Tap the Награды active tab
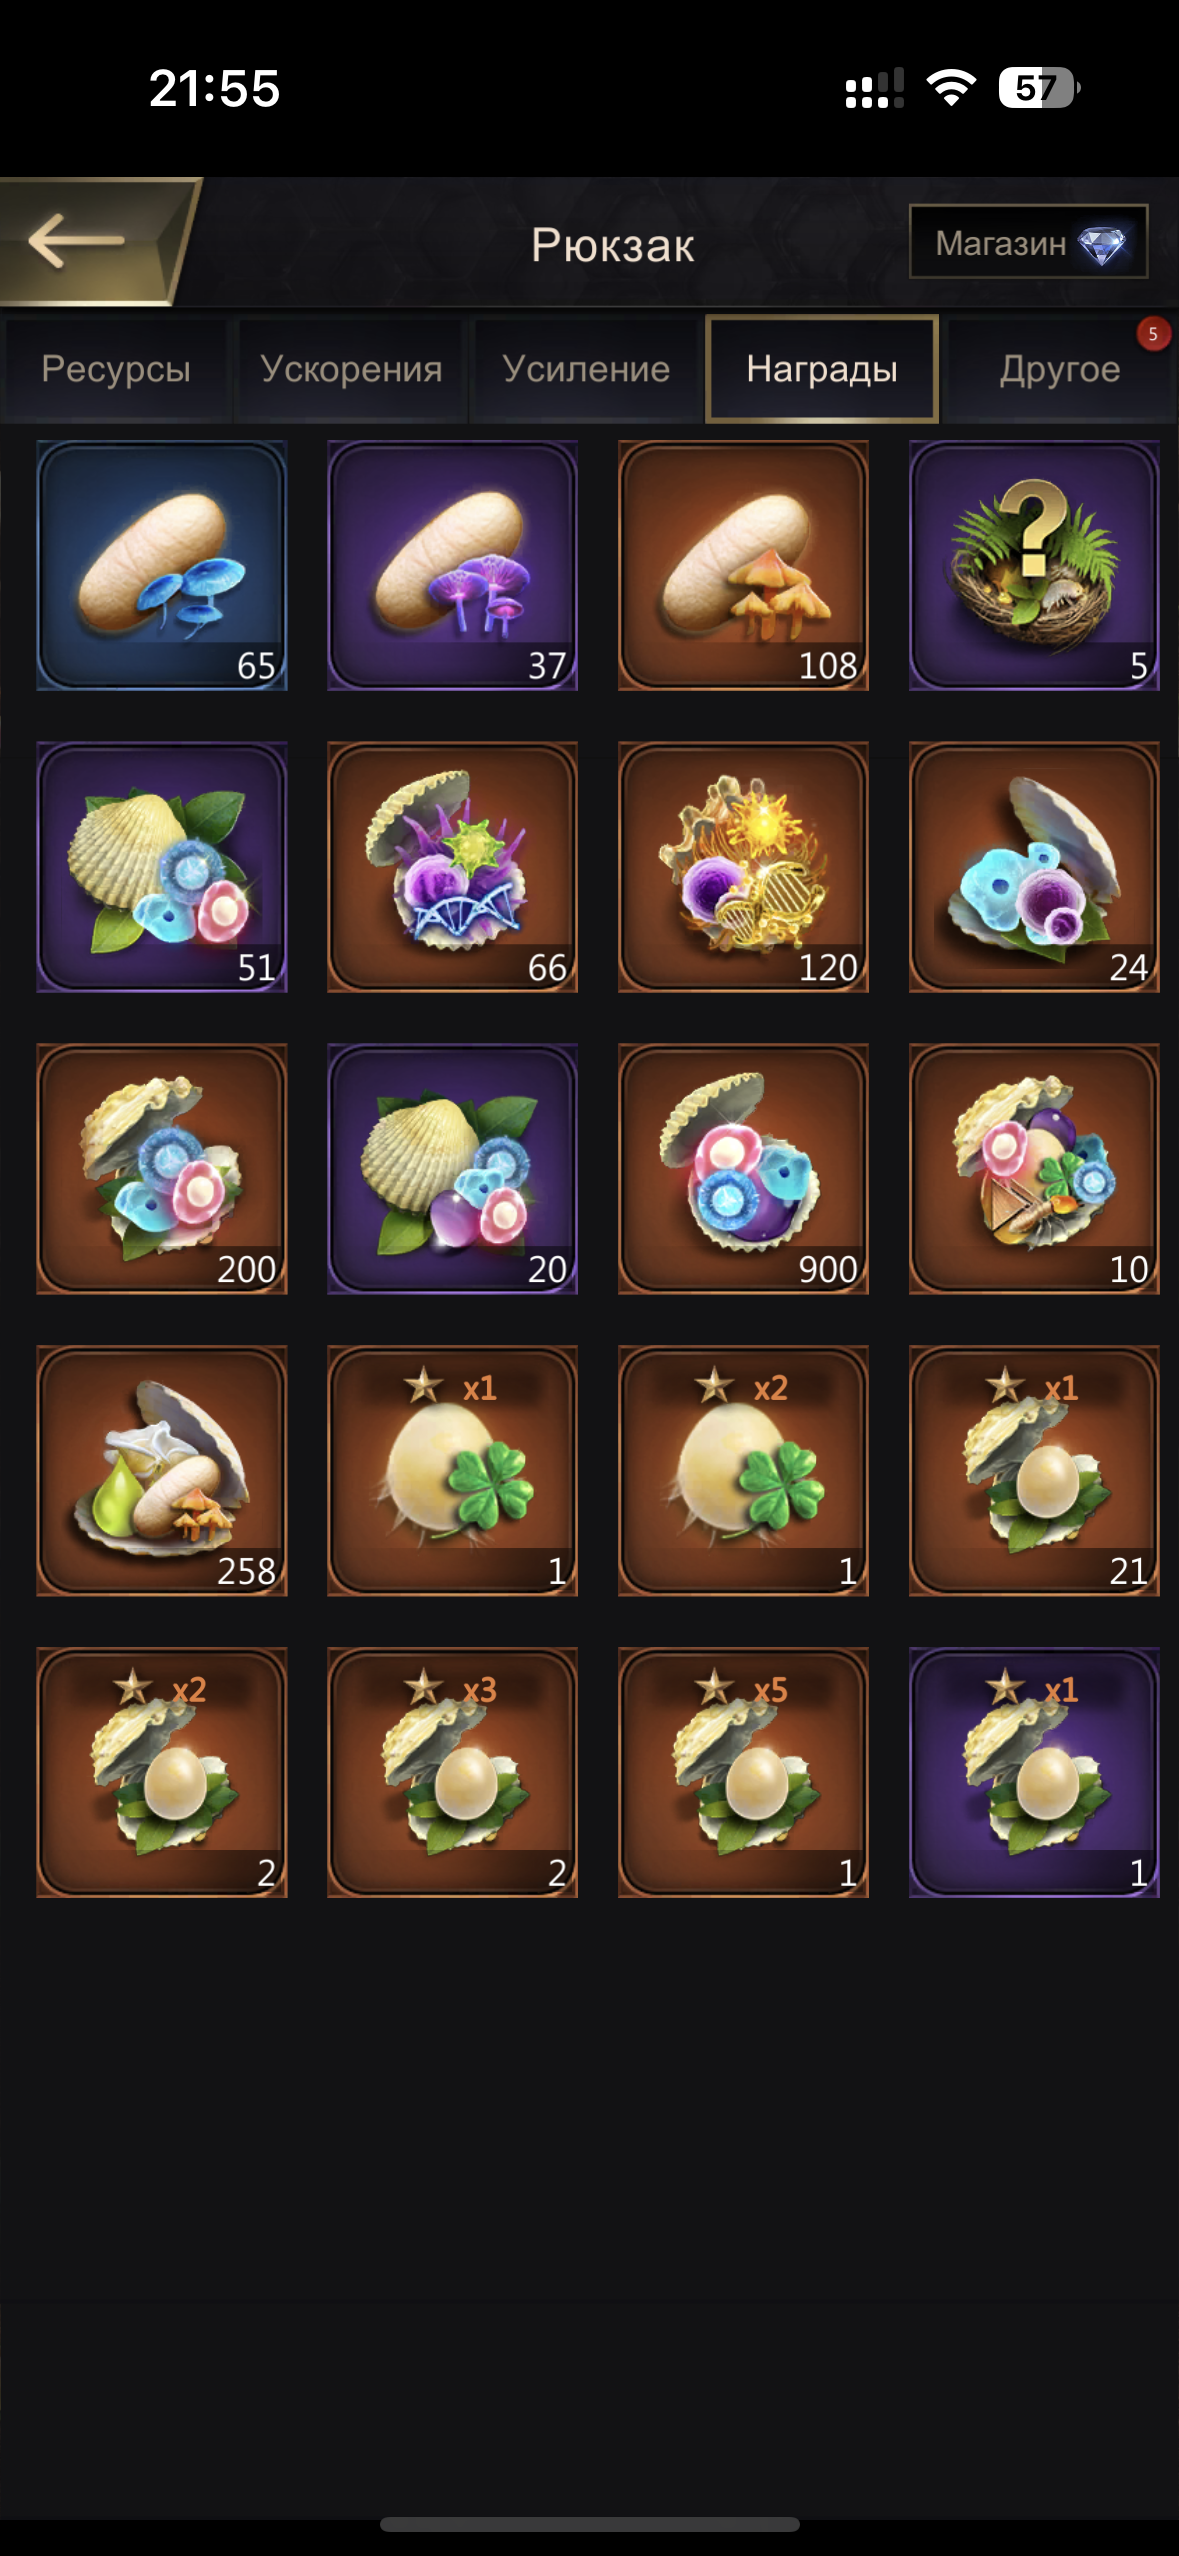 coord(822,369)
